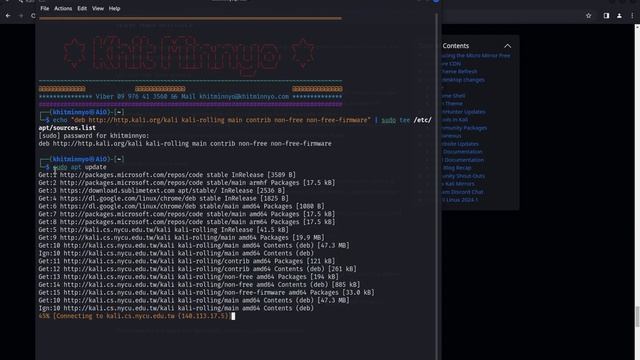Open the View menu in the terminal
The height and width of the screenshot is (360, 640).
[x=98, y=8]
